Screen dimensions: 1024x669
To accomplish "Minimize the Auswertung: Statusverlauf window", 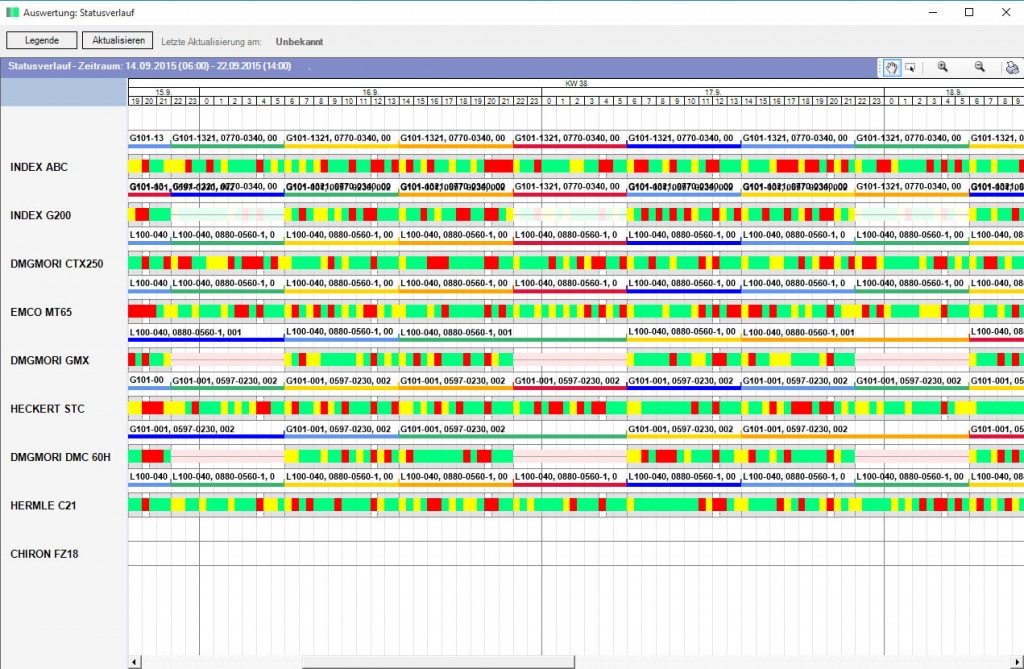I will tap(933, 12).
